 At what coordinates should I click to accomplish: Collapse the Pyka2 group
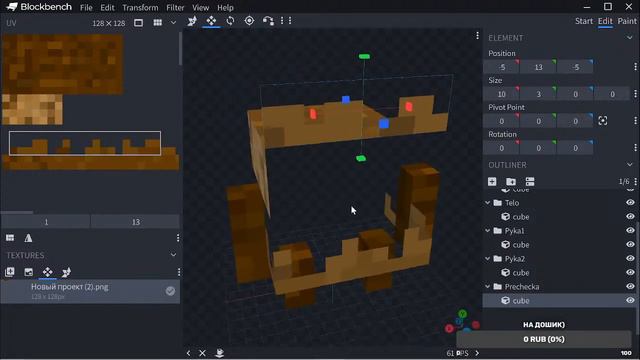coord(488,259)
